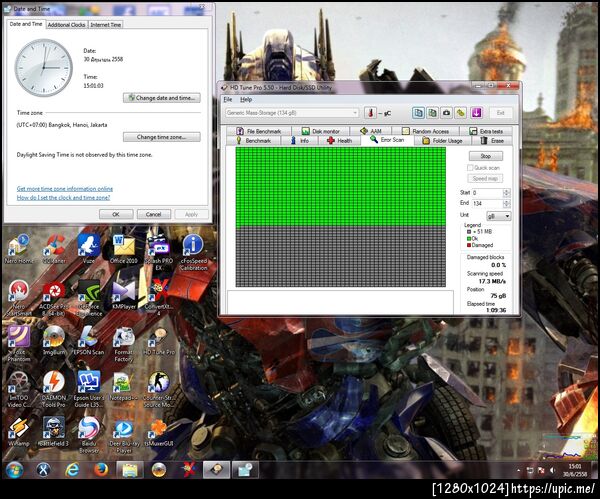Image resolution: width=600 pixels, height=499 pixels.
Task: Open the Unit gB dropdown
Action: click(499, 216)
